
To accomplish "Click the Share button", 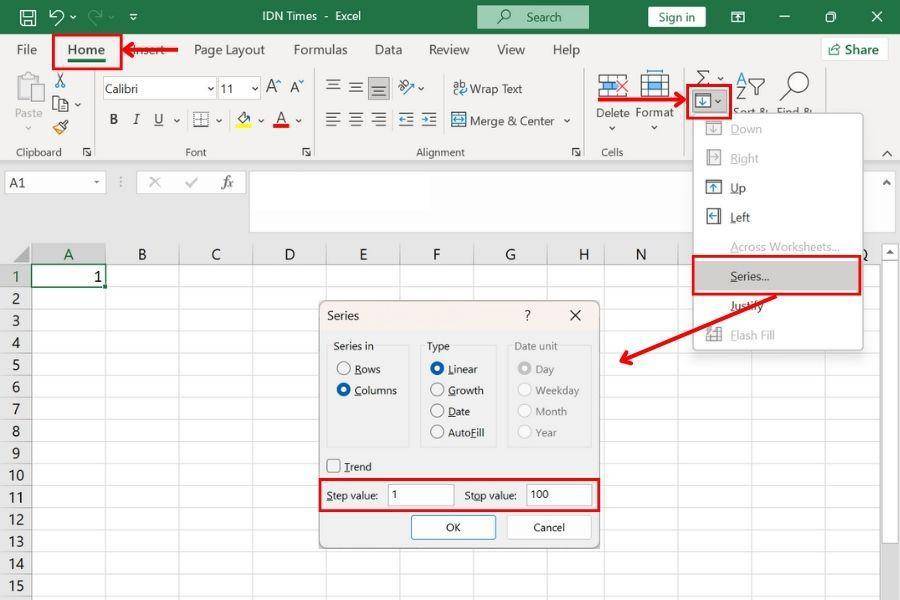I will click(x=854, y=50).
